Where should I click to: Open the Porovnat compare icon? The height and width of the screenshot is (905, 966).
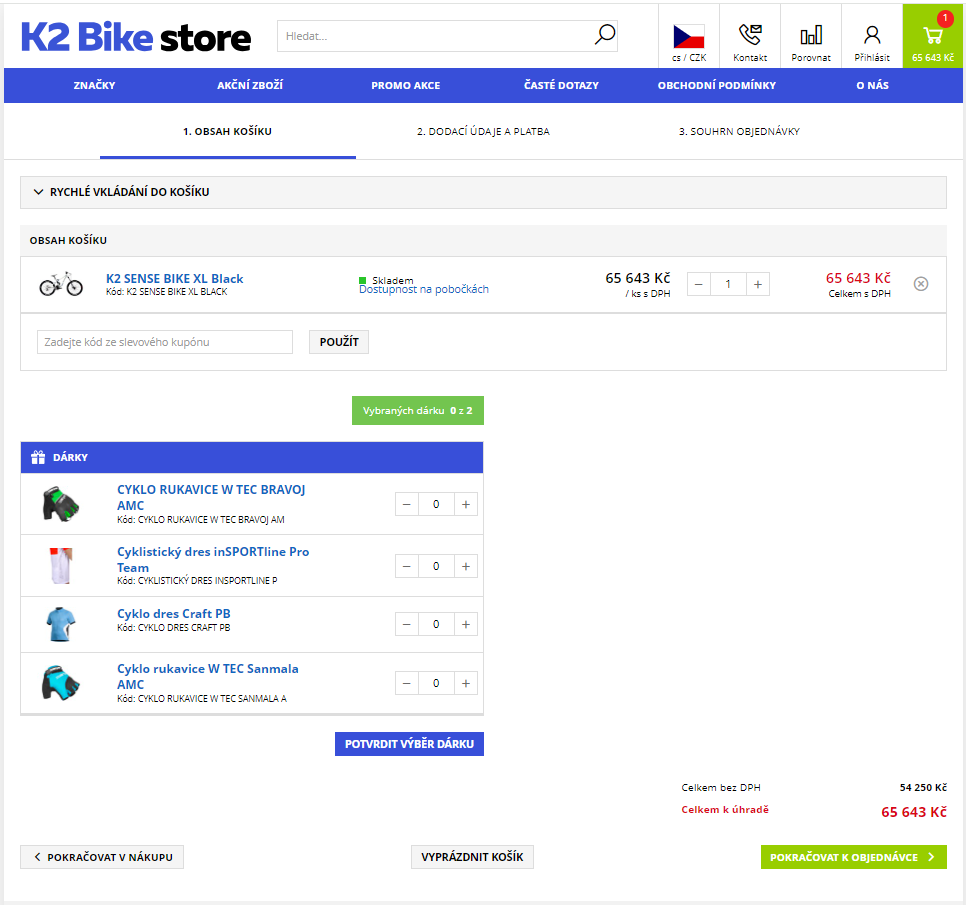(x=811, y=36)
